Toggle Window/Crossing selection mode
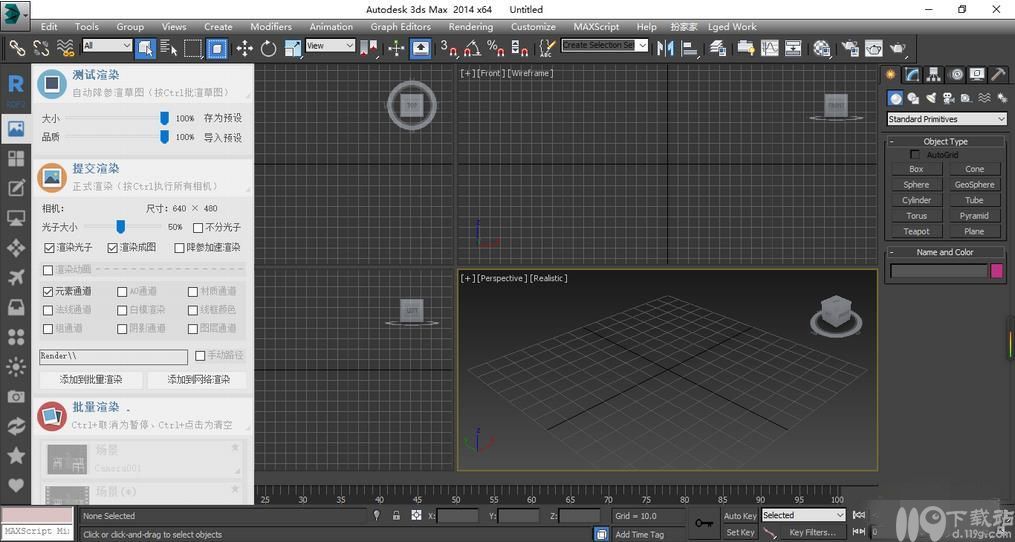This screenshot has height=542, width=1015. [218, 47]
